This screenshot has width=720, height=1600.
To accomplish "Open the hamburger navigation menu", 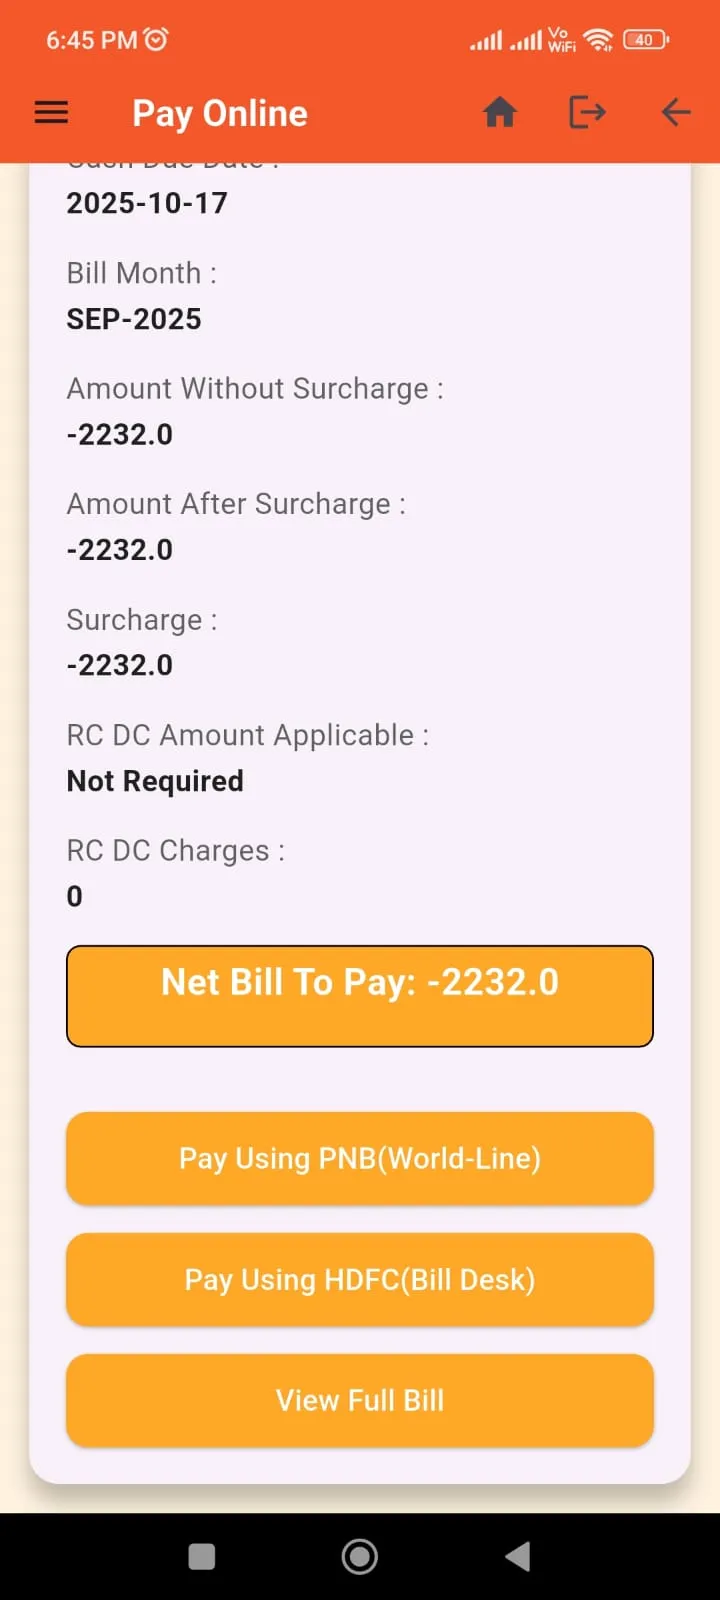I will point(51,113).
